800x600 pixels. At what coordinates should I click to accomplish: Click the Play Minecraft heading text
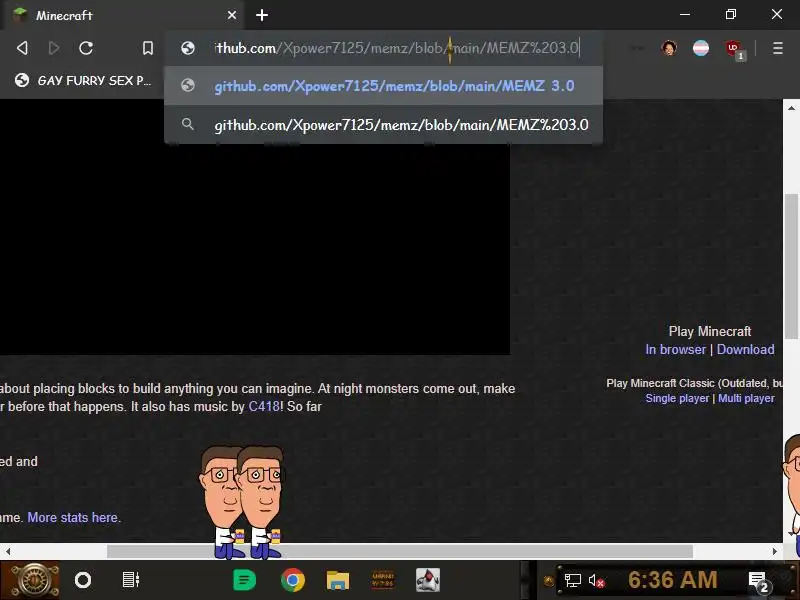710,331
